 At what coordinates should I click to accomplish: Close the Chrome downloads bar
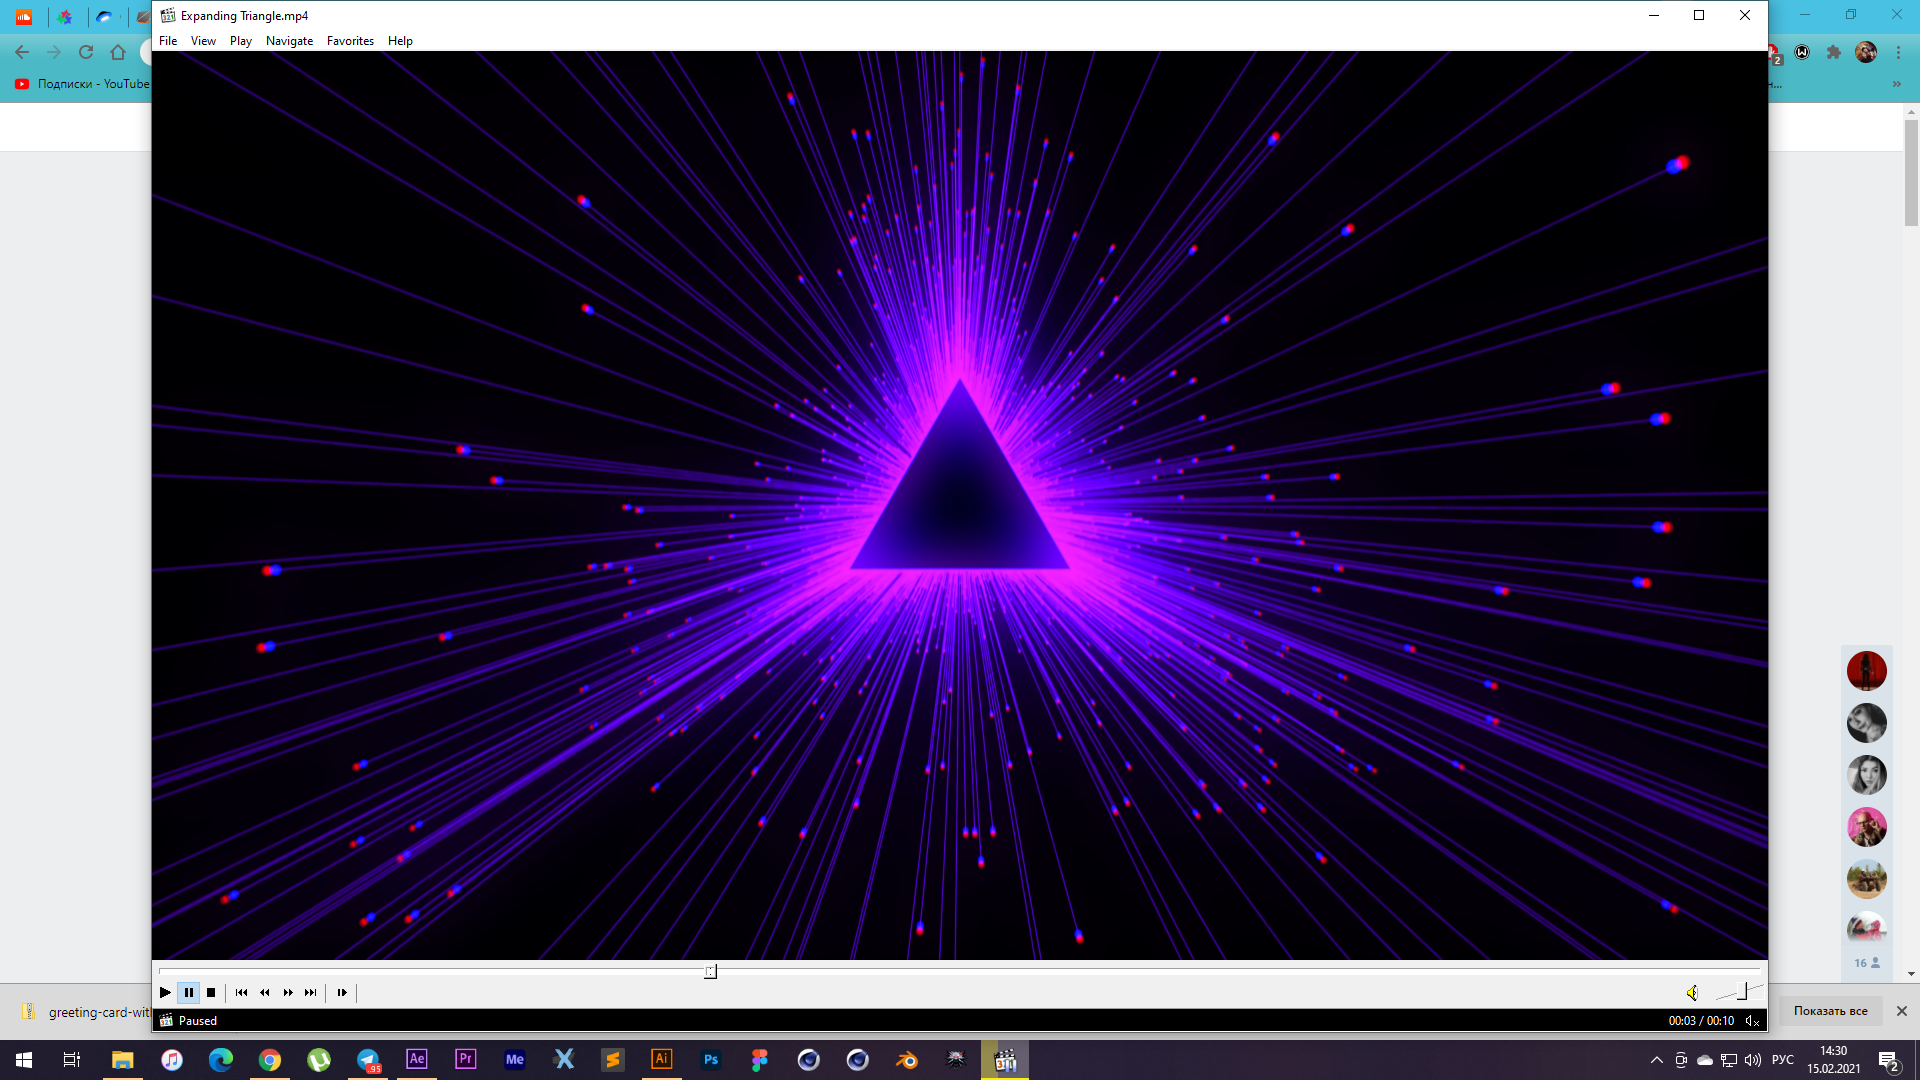click(x=1902, y=1011)
